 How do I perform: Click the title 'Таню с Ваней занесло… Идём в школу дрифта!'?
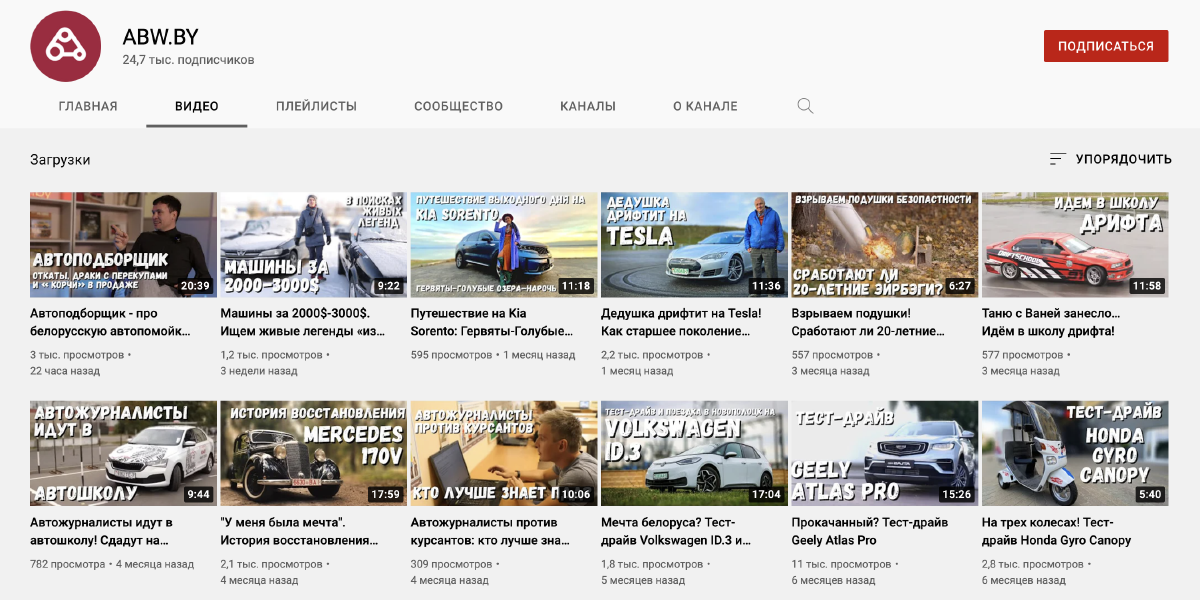[1051, 322]
